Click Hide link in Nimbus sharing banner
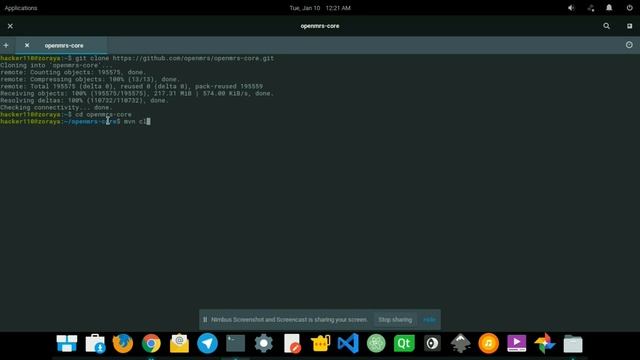This screenshot has height=360, width=640. pos(429,320)
